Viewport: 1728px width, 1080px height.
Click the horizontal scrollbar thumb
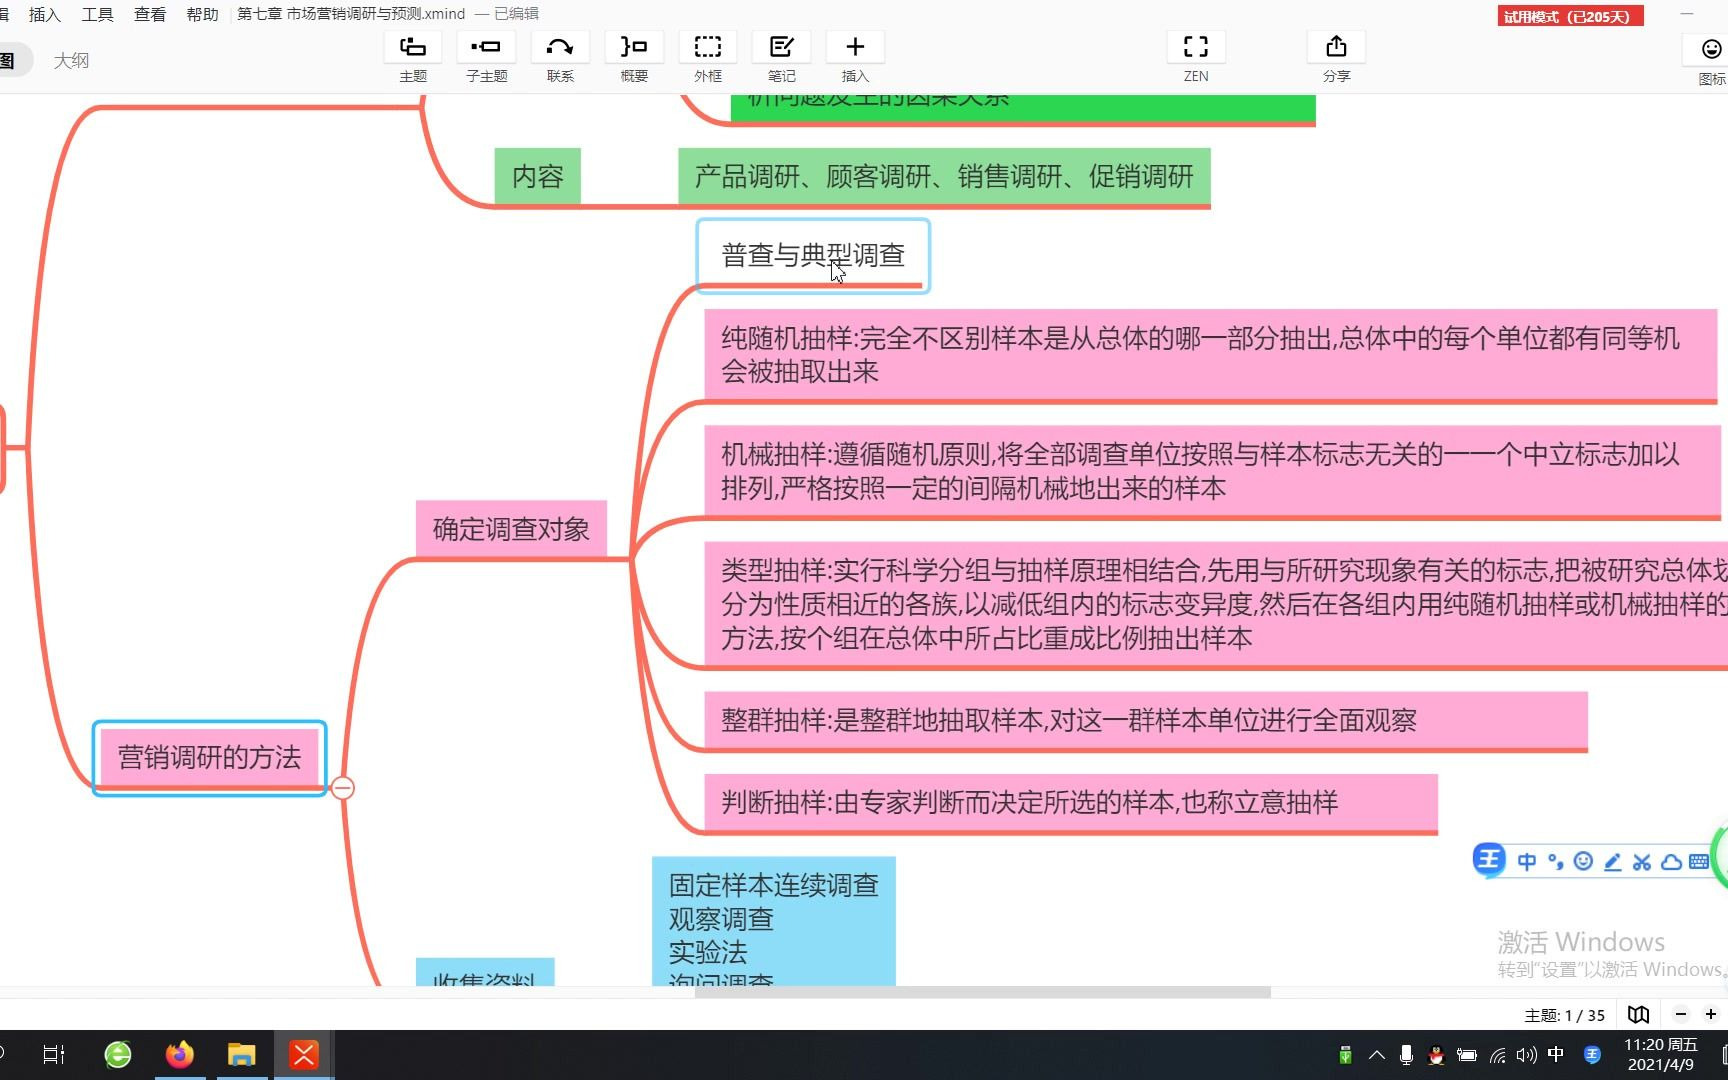coord(983,992)
